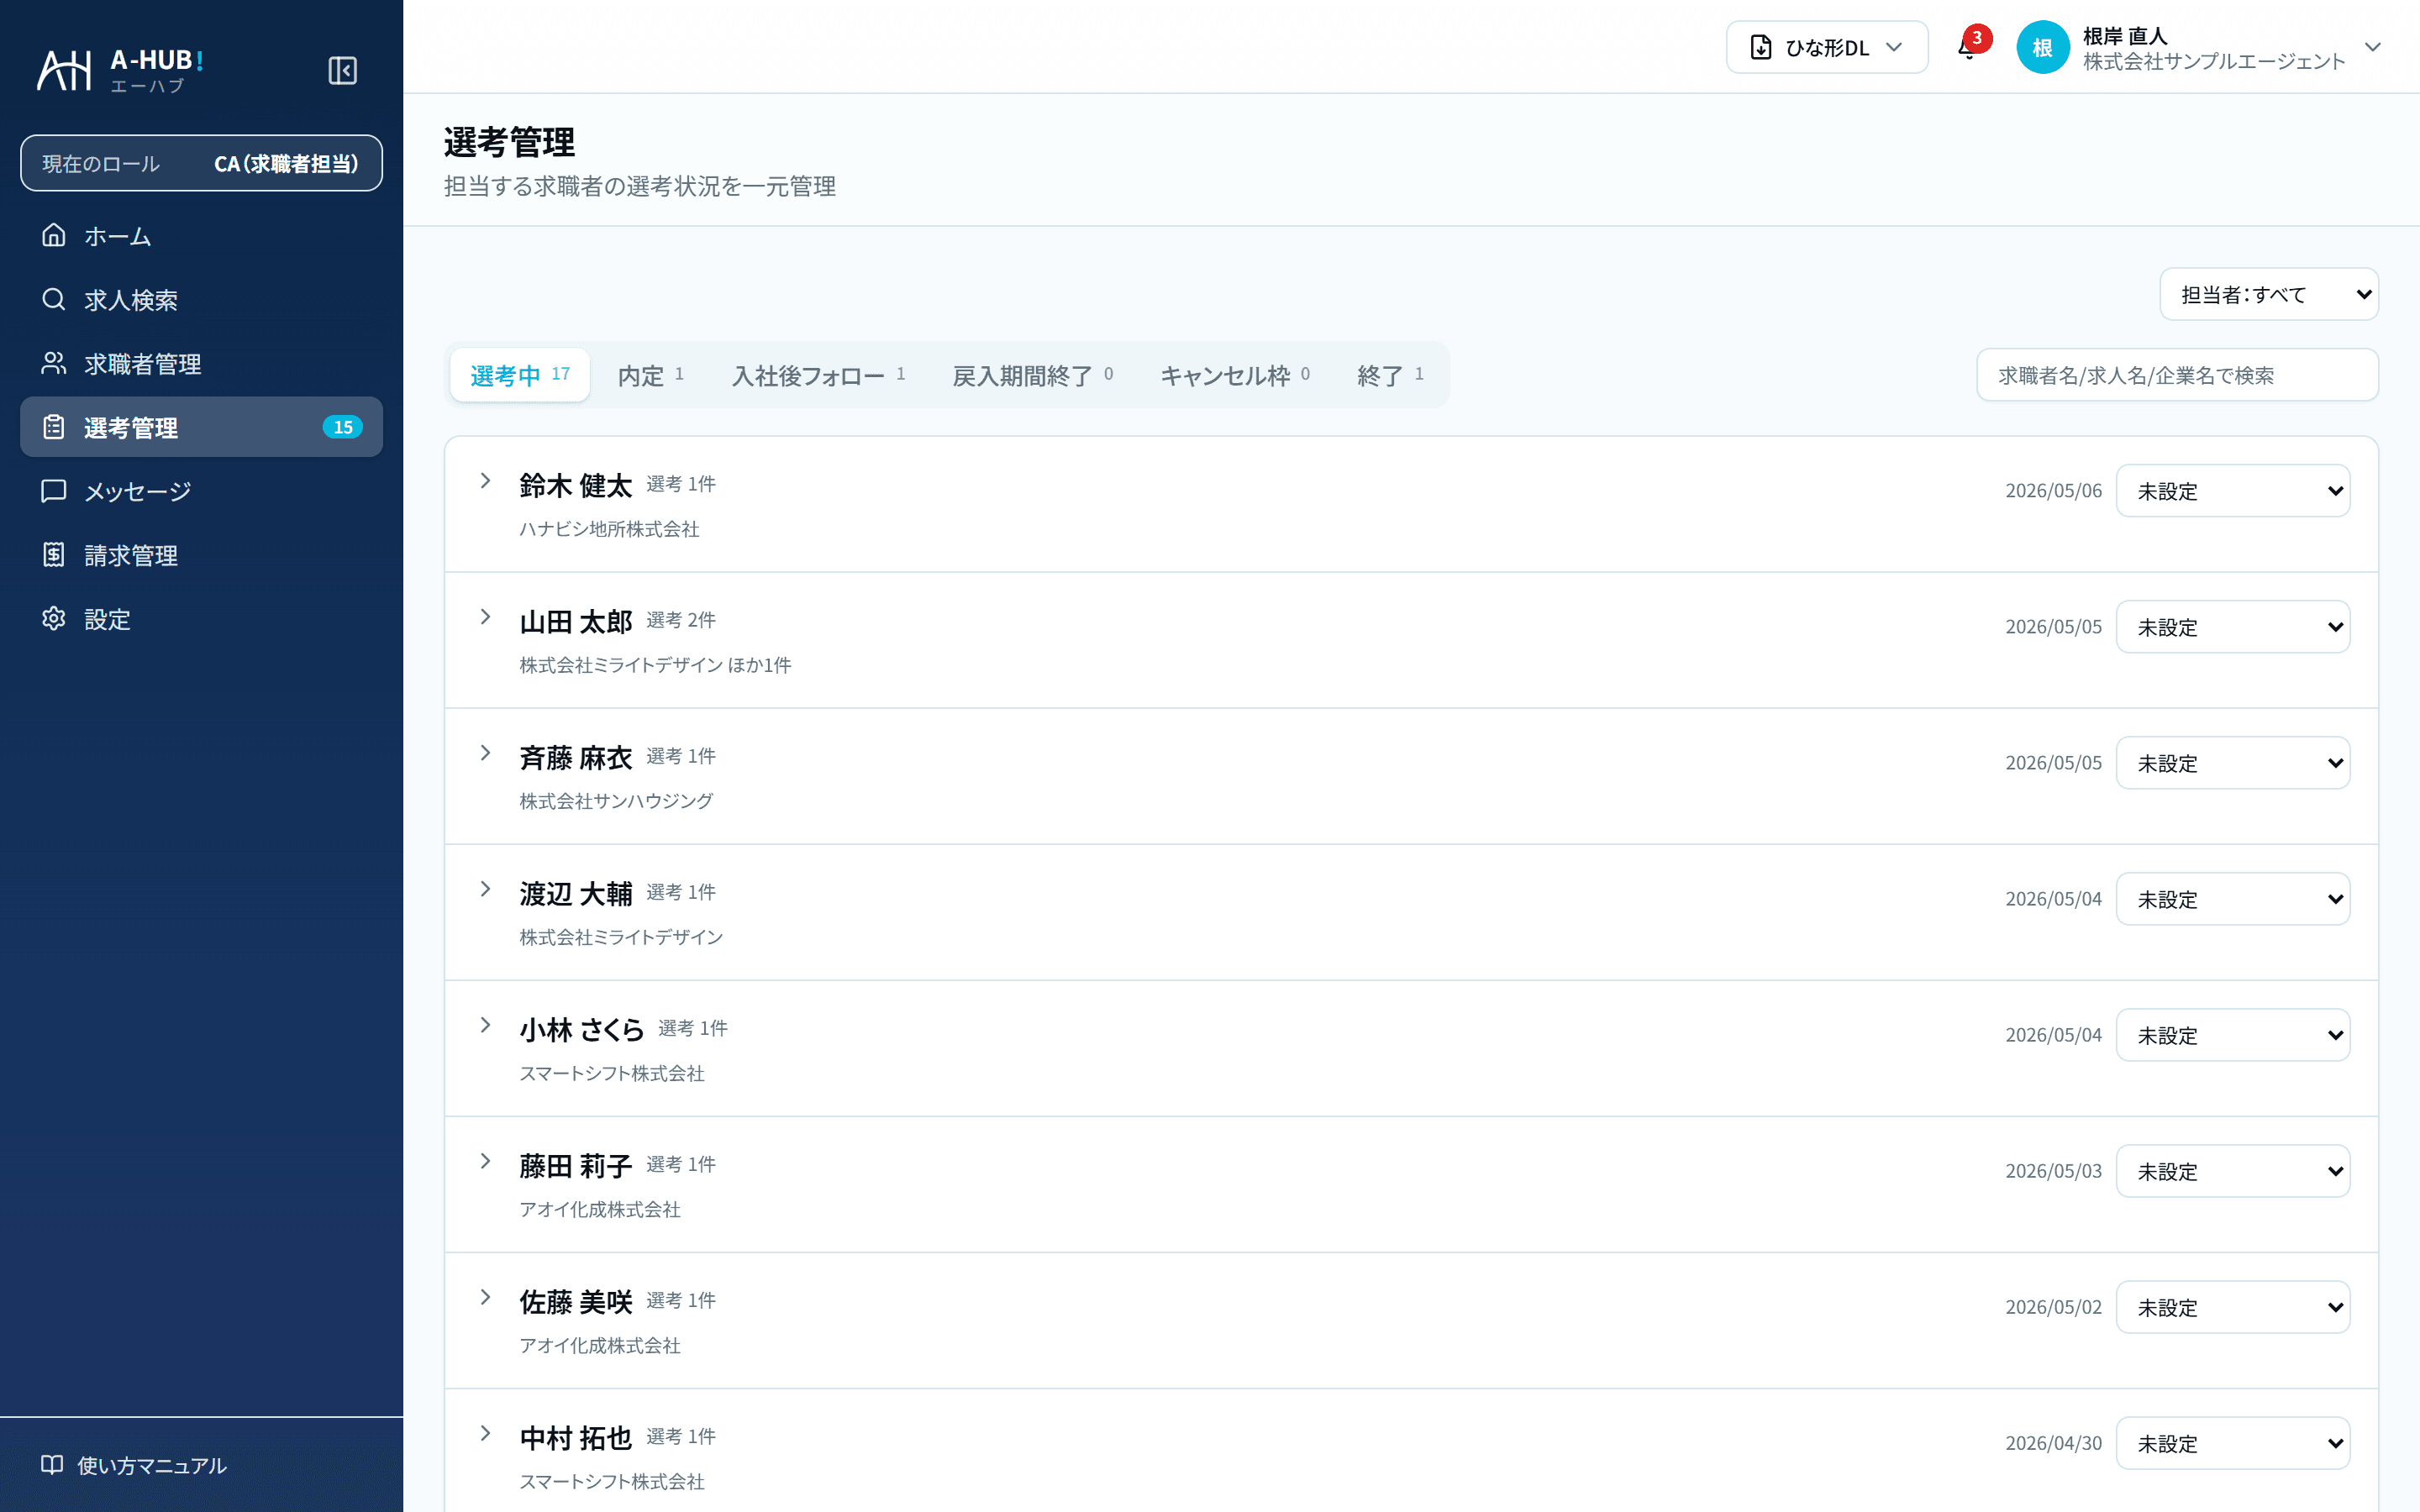Click the 求職者名/求人名/企業名で検索 search field
This screenshot has height=1512, width=2420.
(2177, 375)
